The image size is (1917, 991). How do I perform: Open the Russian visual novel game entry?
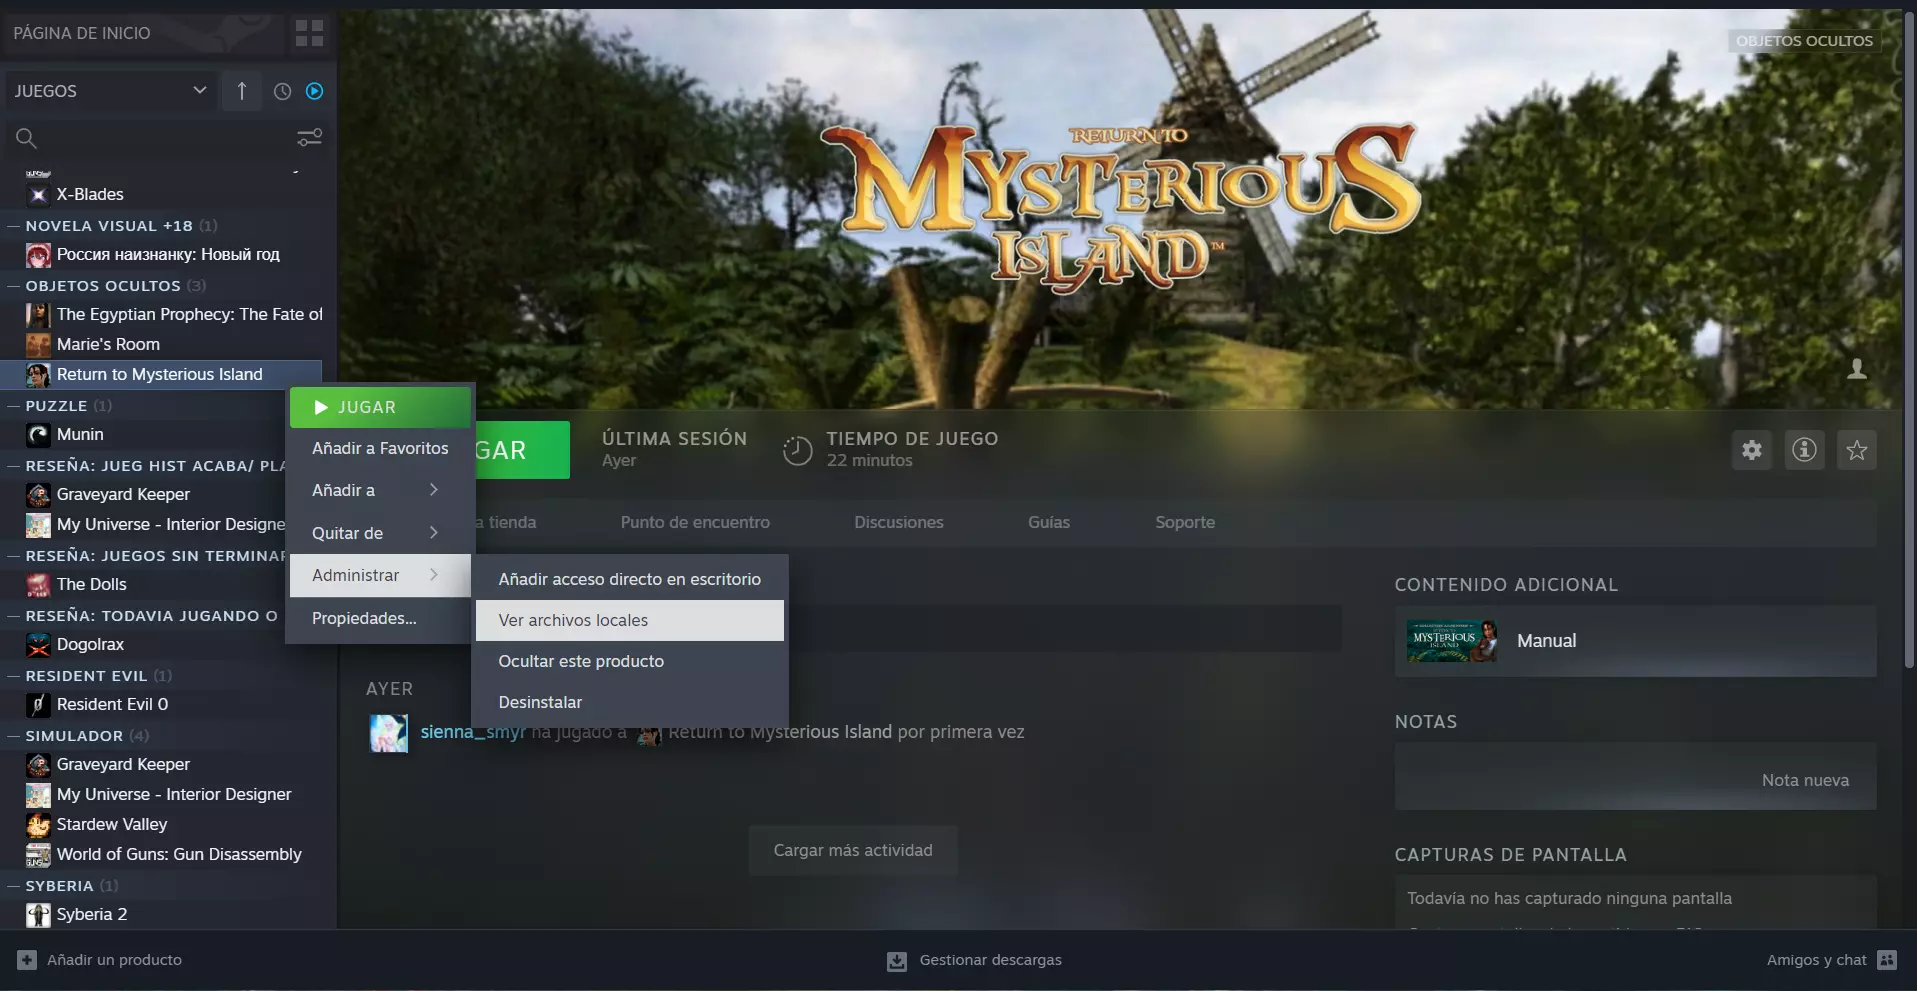pos(168,254)
